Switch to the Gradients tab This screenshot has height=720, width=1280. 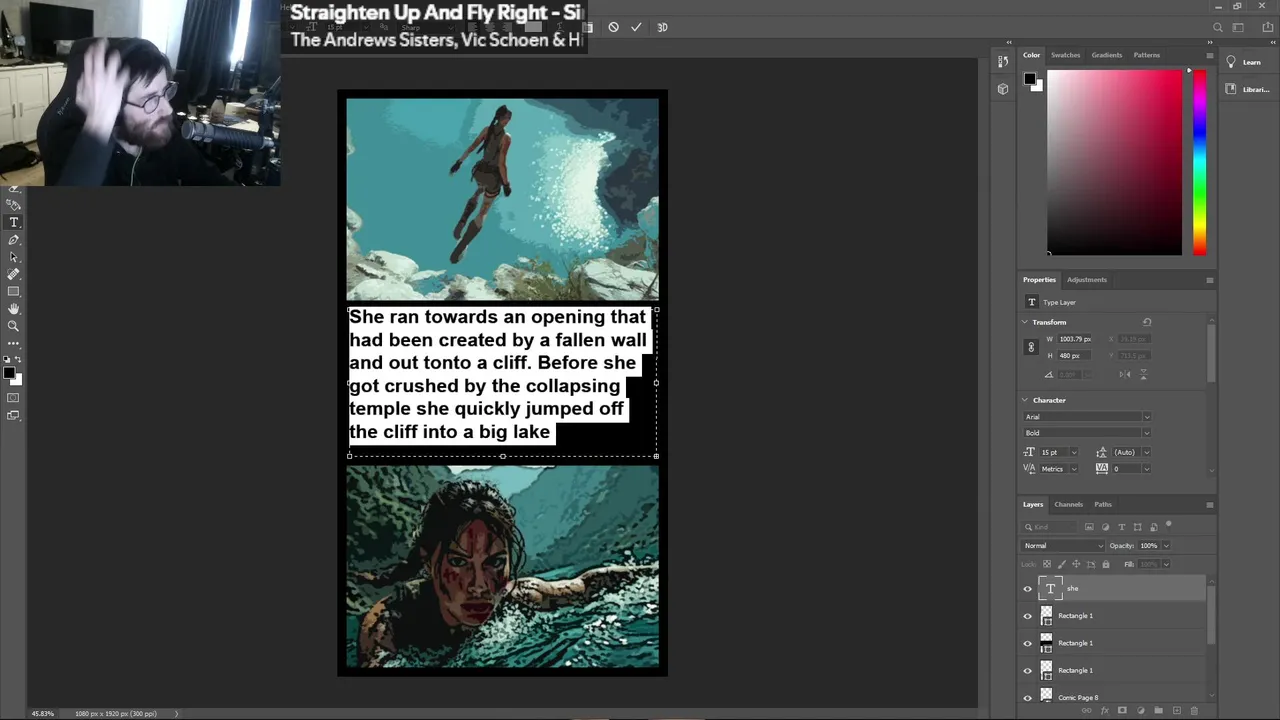[1107, 55]
